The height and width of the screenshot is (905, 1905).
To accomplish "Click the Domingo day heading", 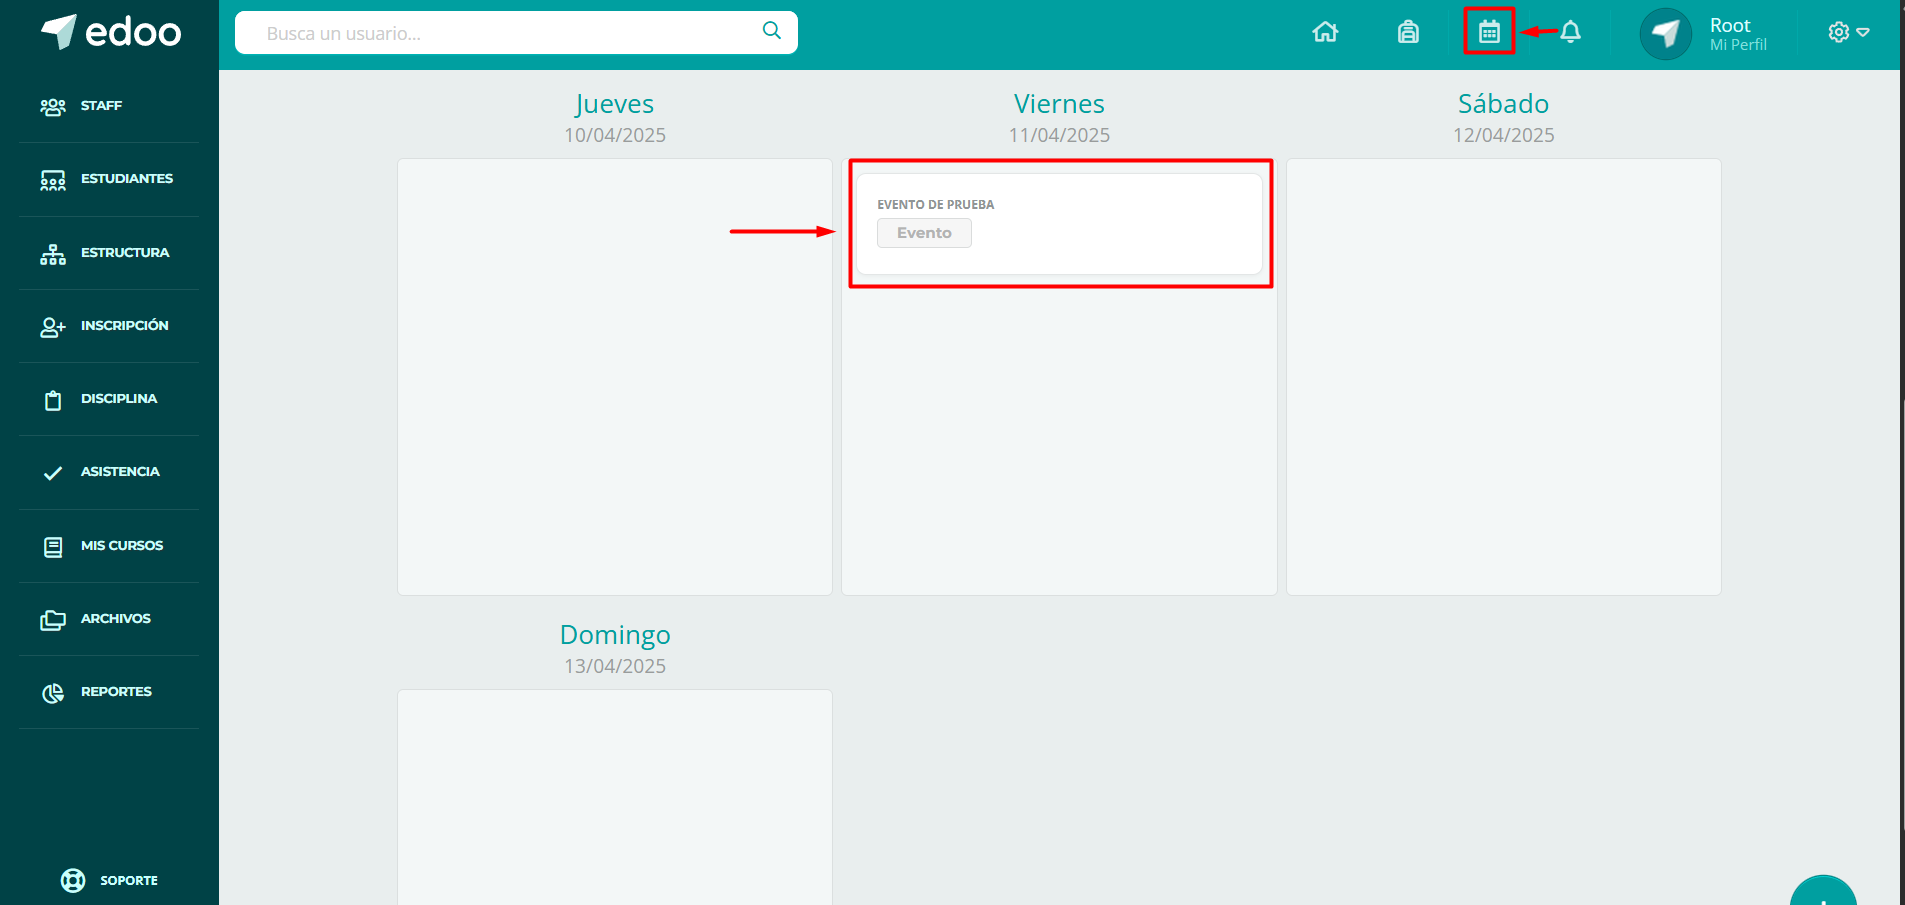I will pos(615,635).
